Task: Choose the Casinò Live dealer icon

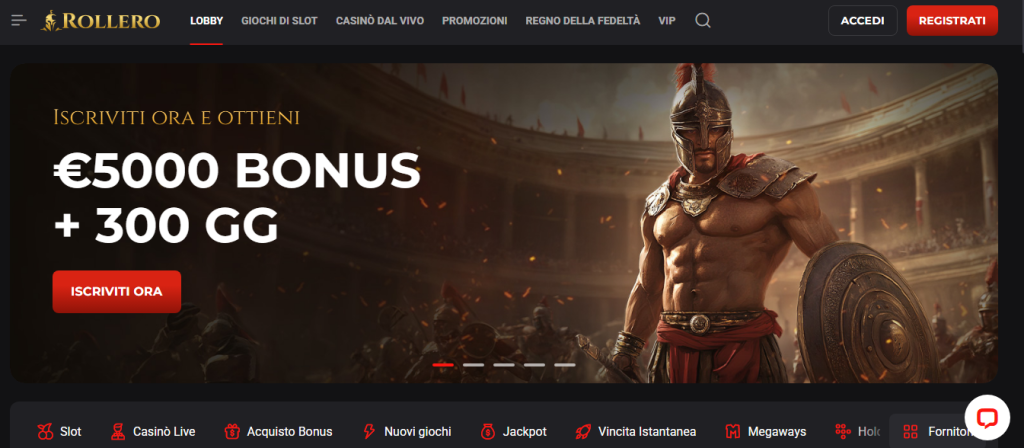Action: pyautogui.click(x=118, y=431)
